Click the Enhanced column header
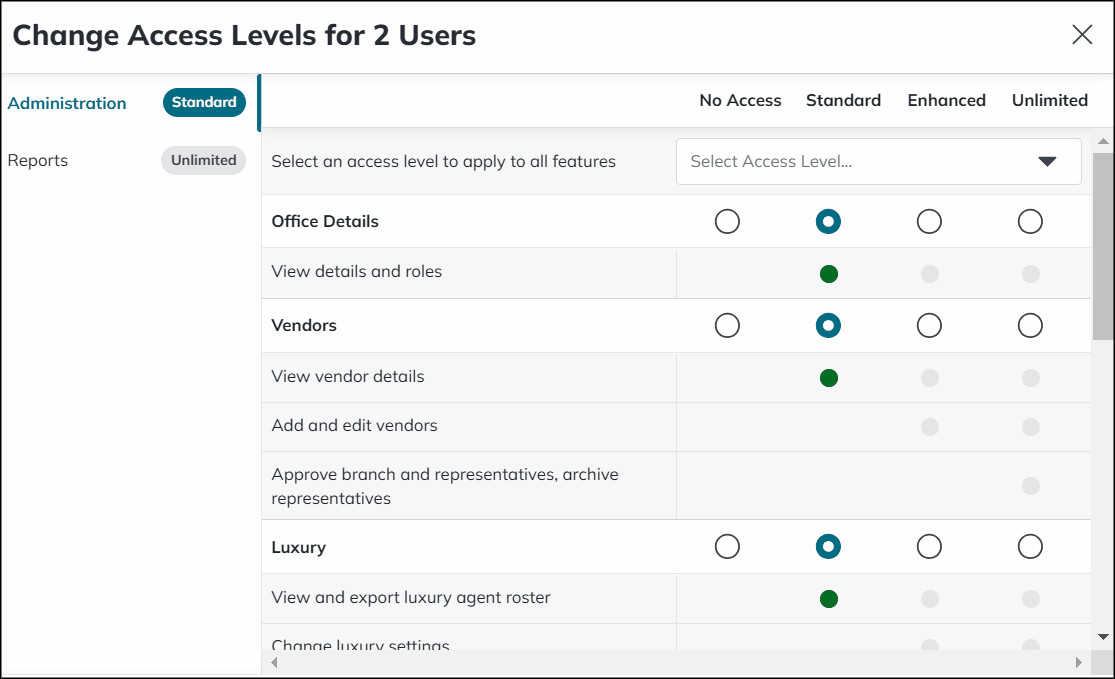 (x=946, y=100)
